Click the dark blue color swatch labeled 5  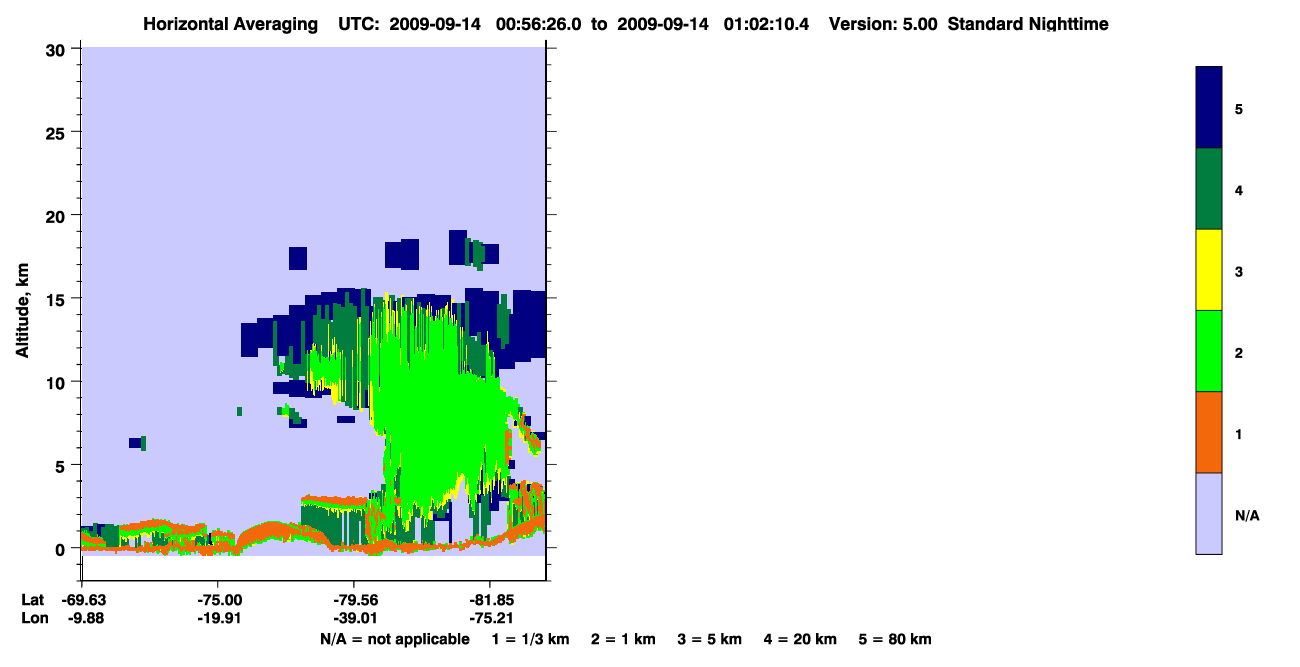pos(1208,108)
